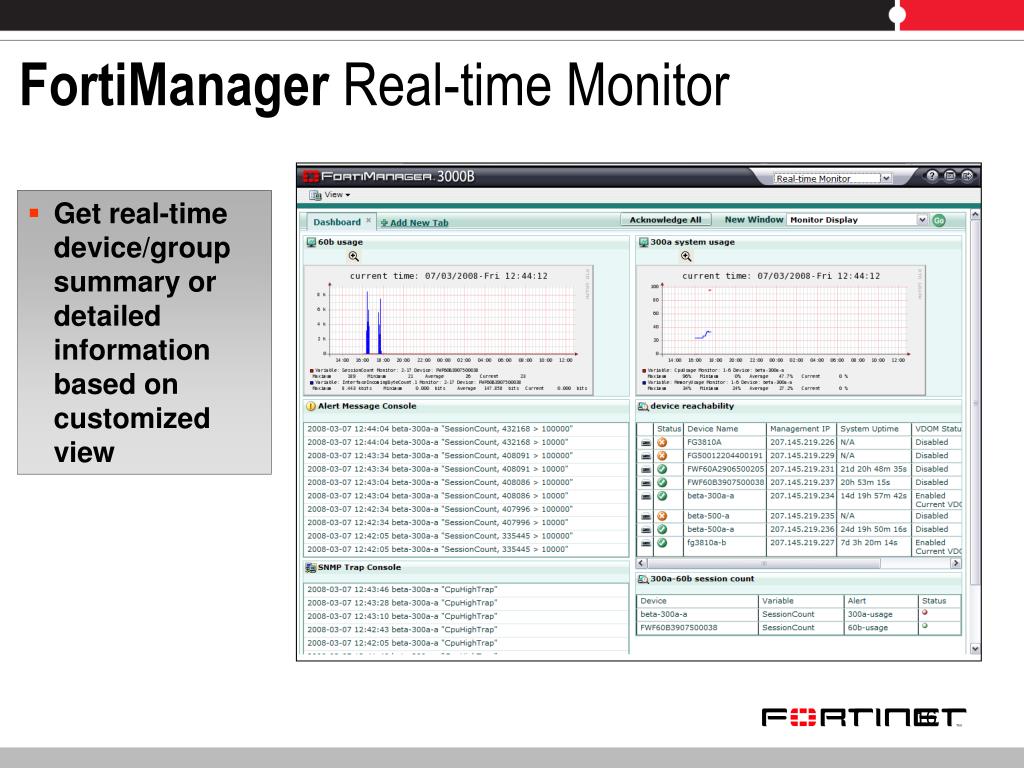Close the Dashboard tab

tap(368, 221)
